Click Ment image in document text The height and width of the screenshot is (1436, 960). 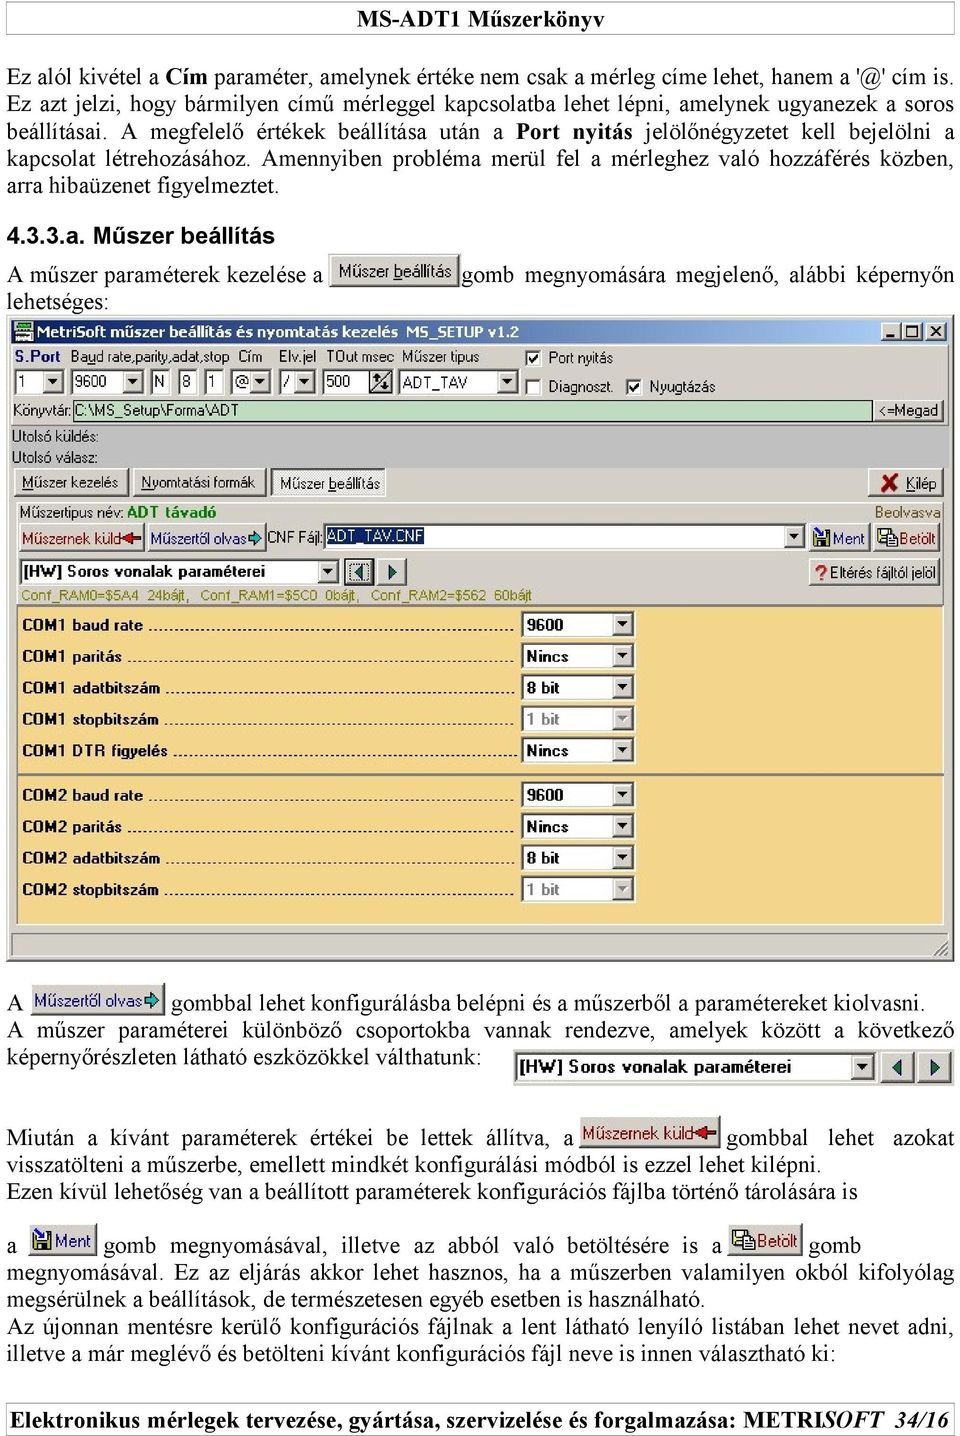63,1241
